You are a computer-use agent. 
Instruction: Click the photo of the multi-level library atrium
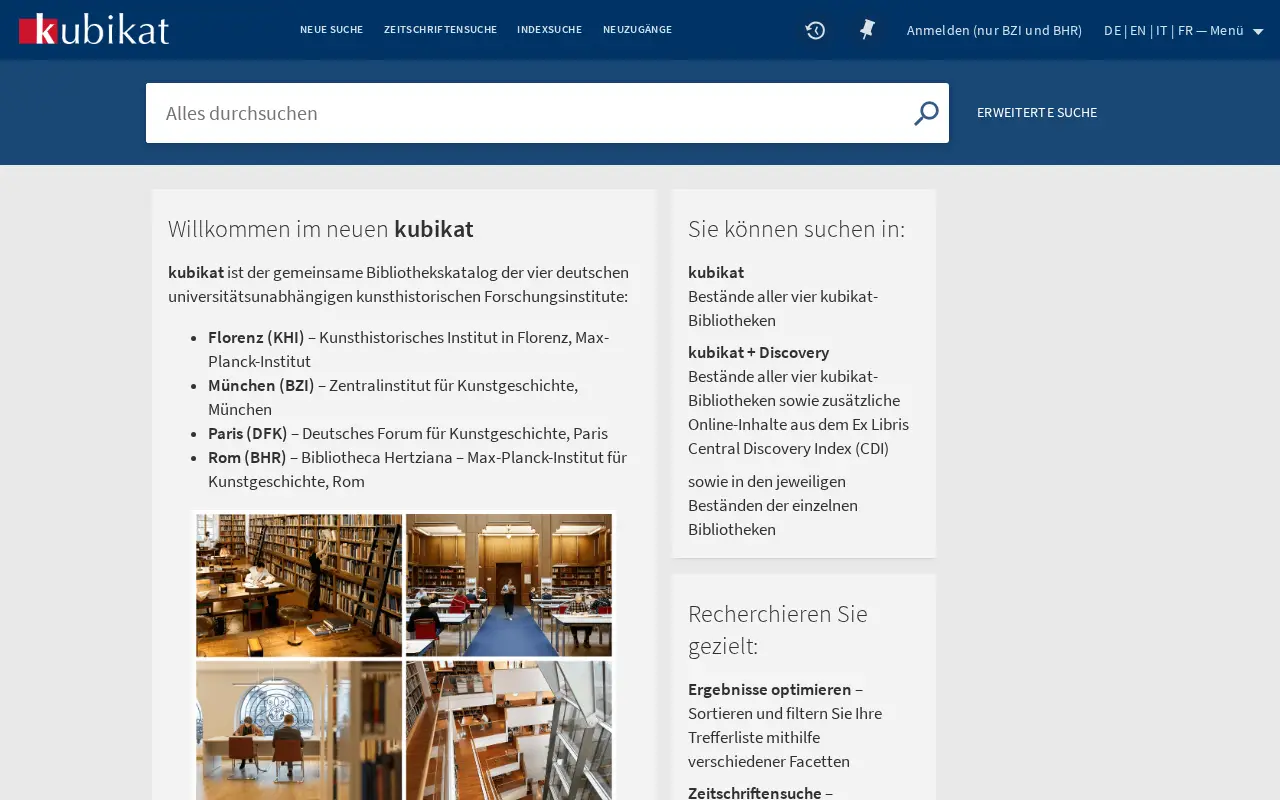pyautogui.click(x=509, y=730)
